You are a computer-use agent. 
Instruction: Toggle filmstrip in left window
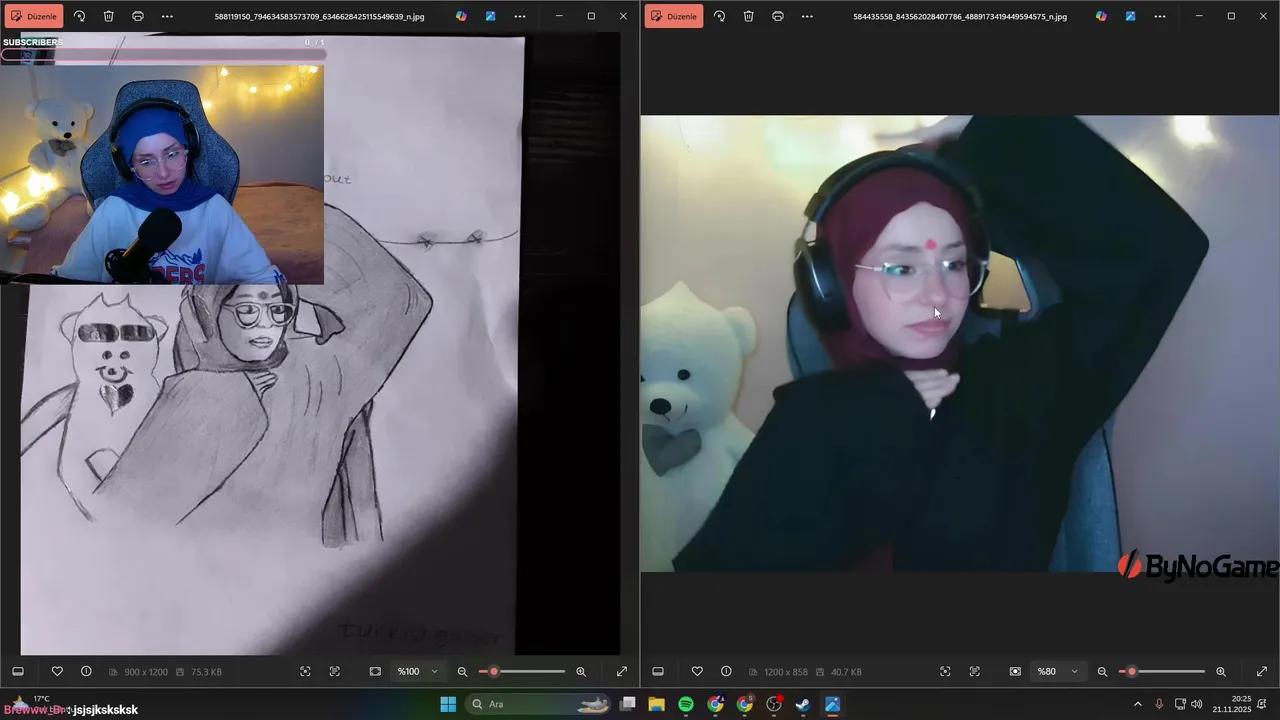pos(18,671)
